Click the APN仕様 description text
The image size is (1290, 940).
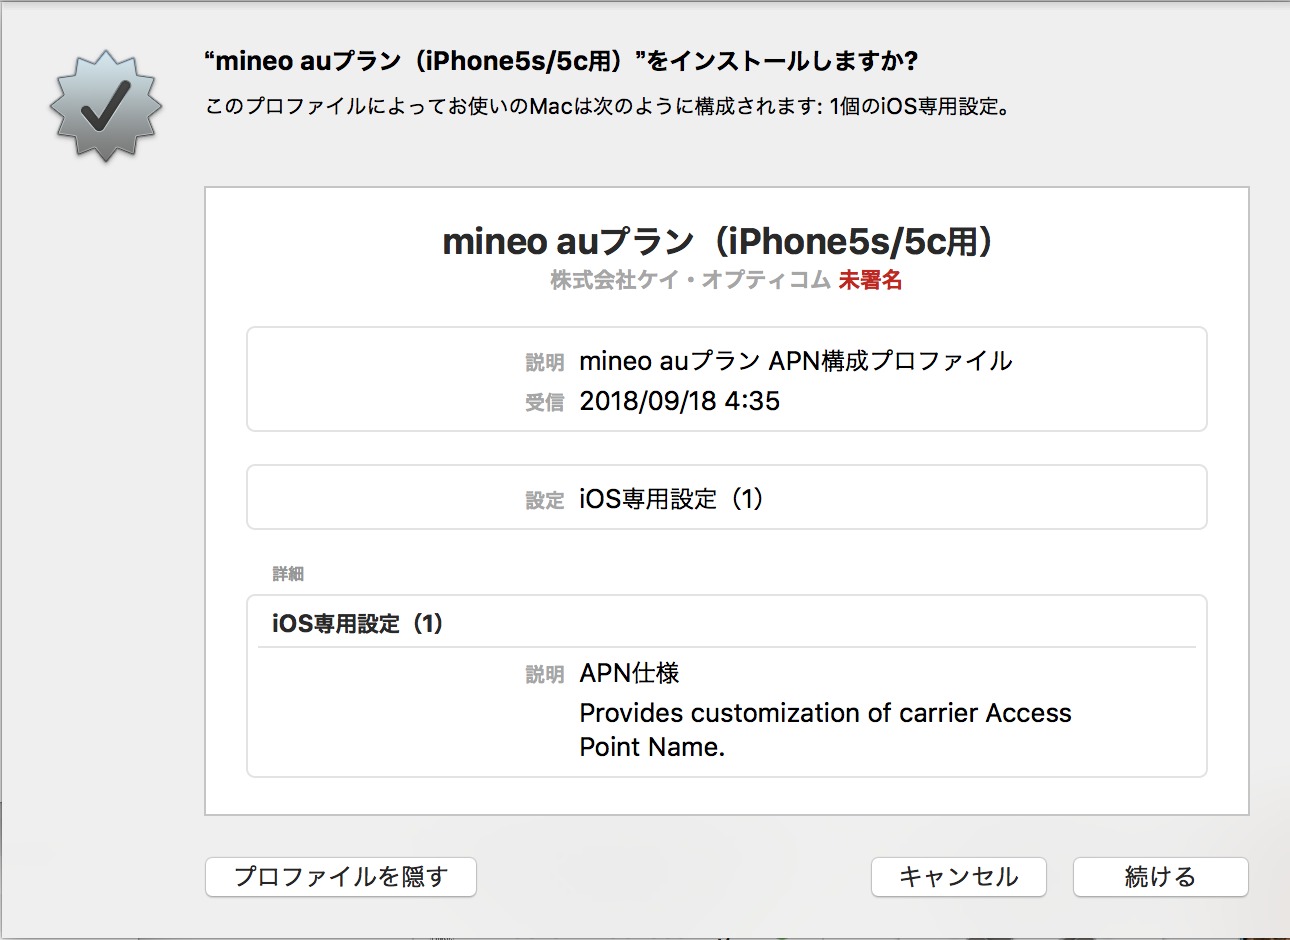coord(630,673)
